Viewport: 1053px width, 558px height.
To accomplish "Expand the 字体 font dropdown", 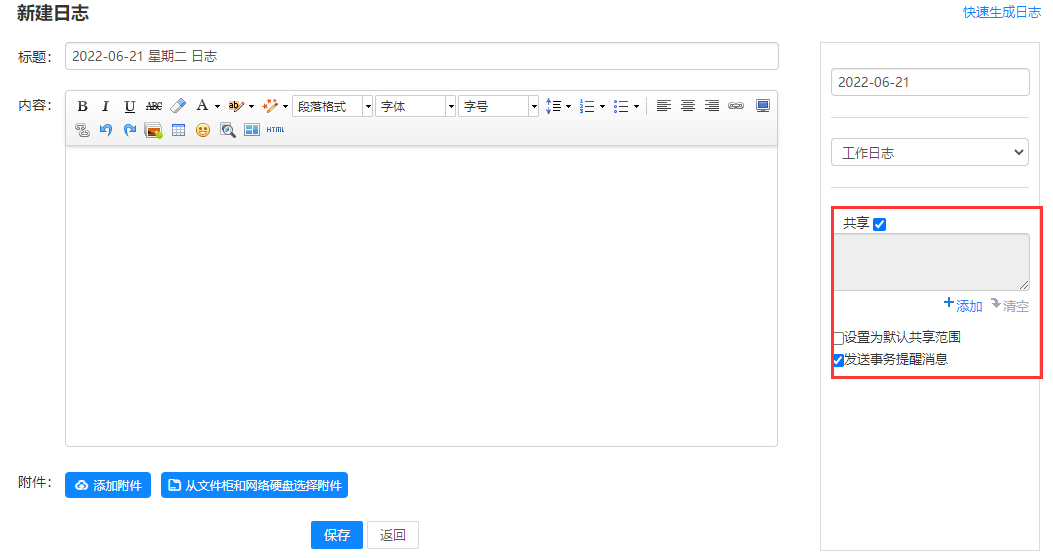I will 415,106.
